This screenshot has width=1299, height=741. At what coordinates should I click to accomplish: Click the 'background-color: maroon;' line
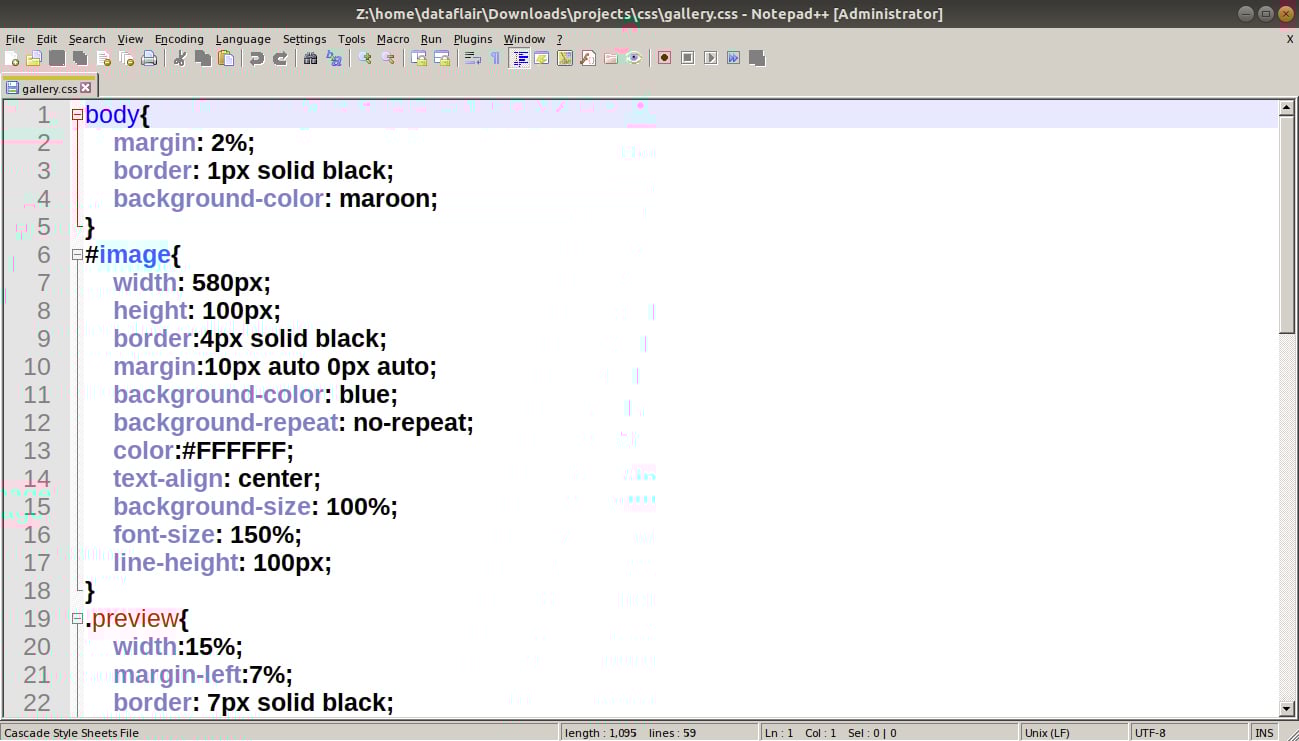point(276,199)
